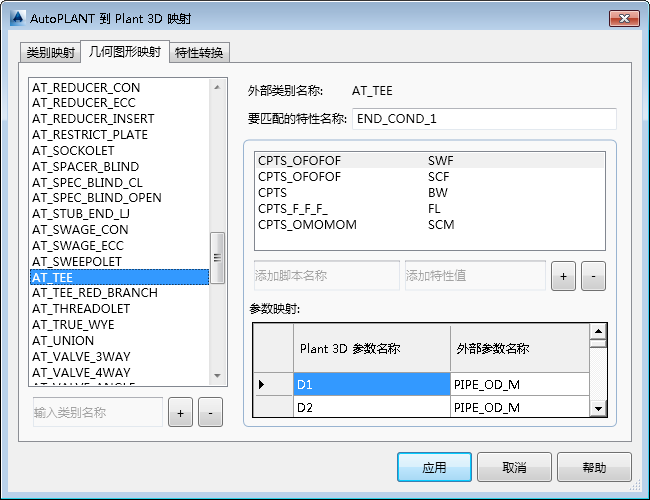Screen dimensions: 650x500
Task: Click the 应用 button
Action: tap(434, 467)
